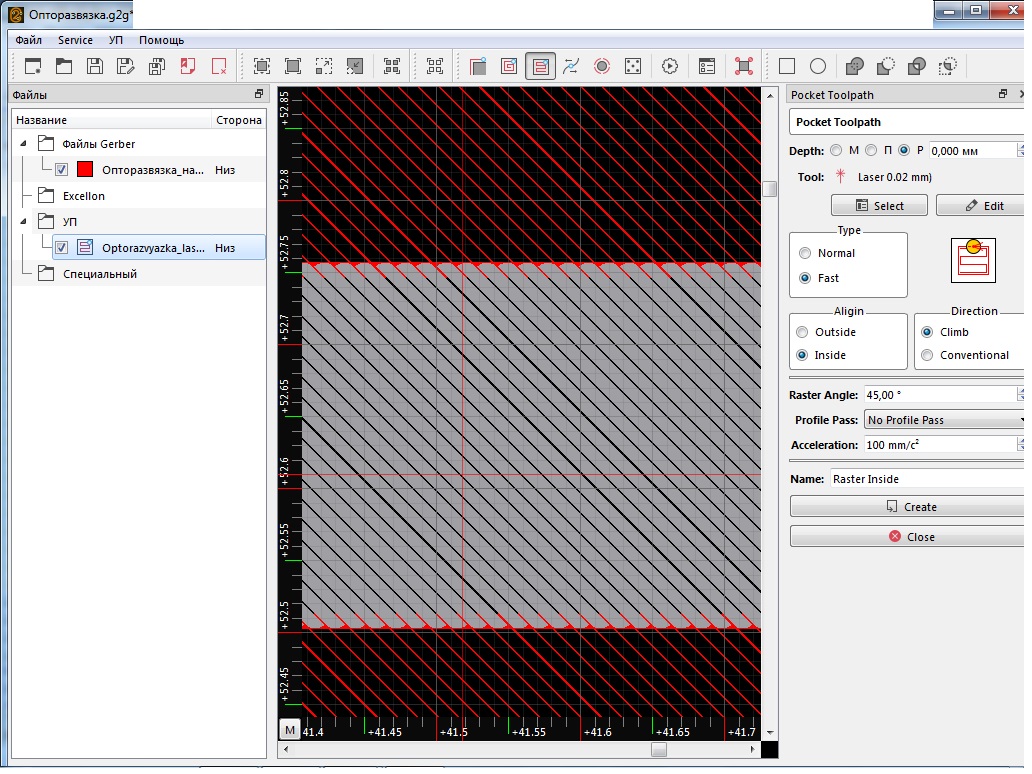Select the Normal type radio button
This screenshot has width=1032, height=774.
(x=805, y=253)
